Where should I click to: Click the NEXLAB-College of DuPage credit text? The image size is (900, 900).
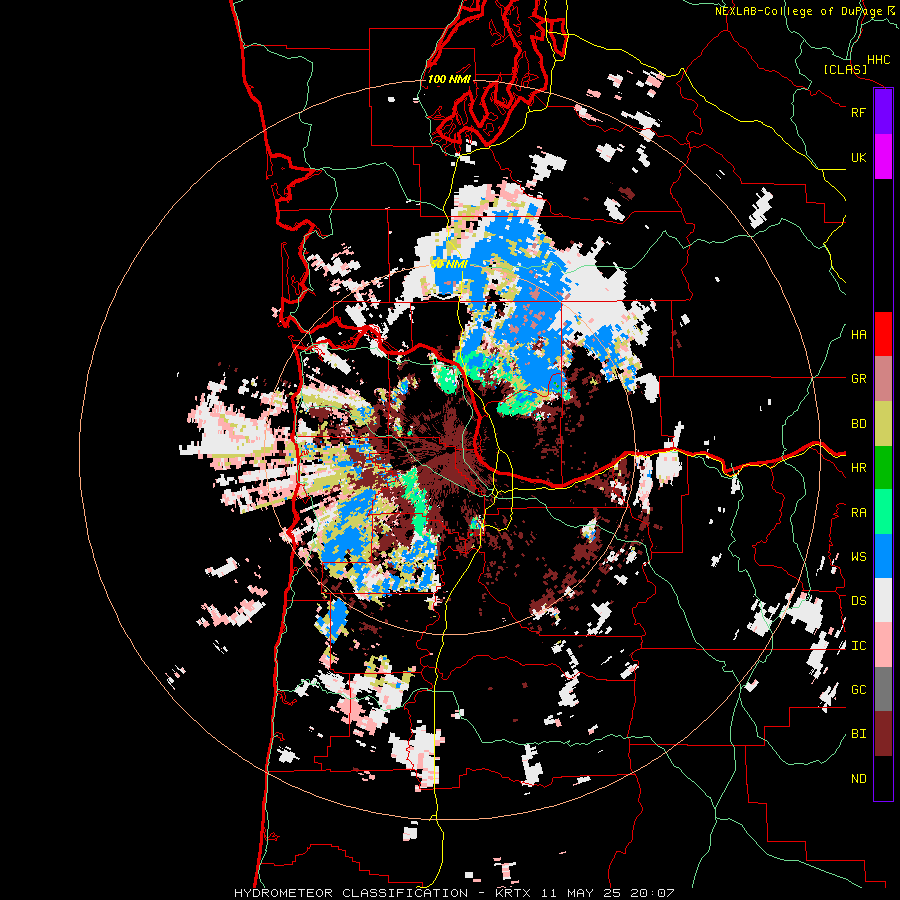[798, 11]
